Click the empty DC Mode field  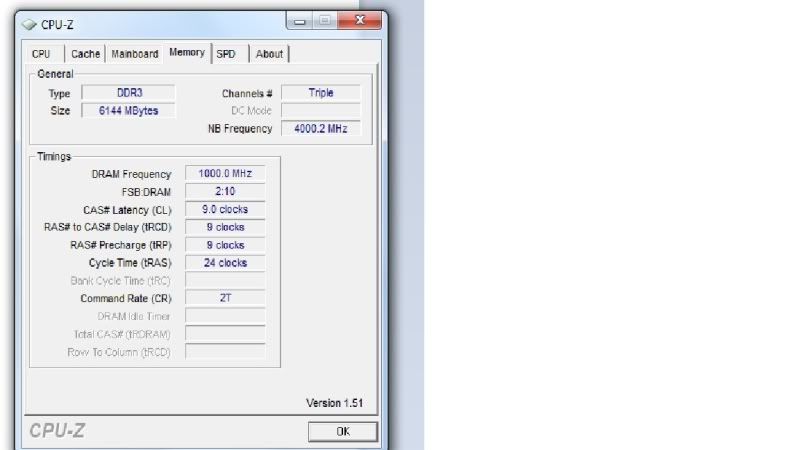click(321, 111)
